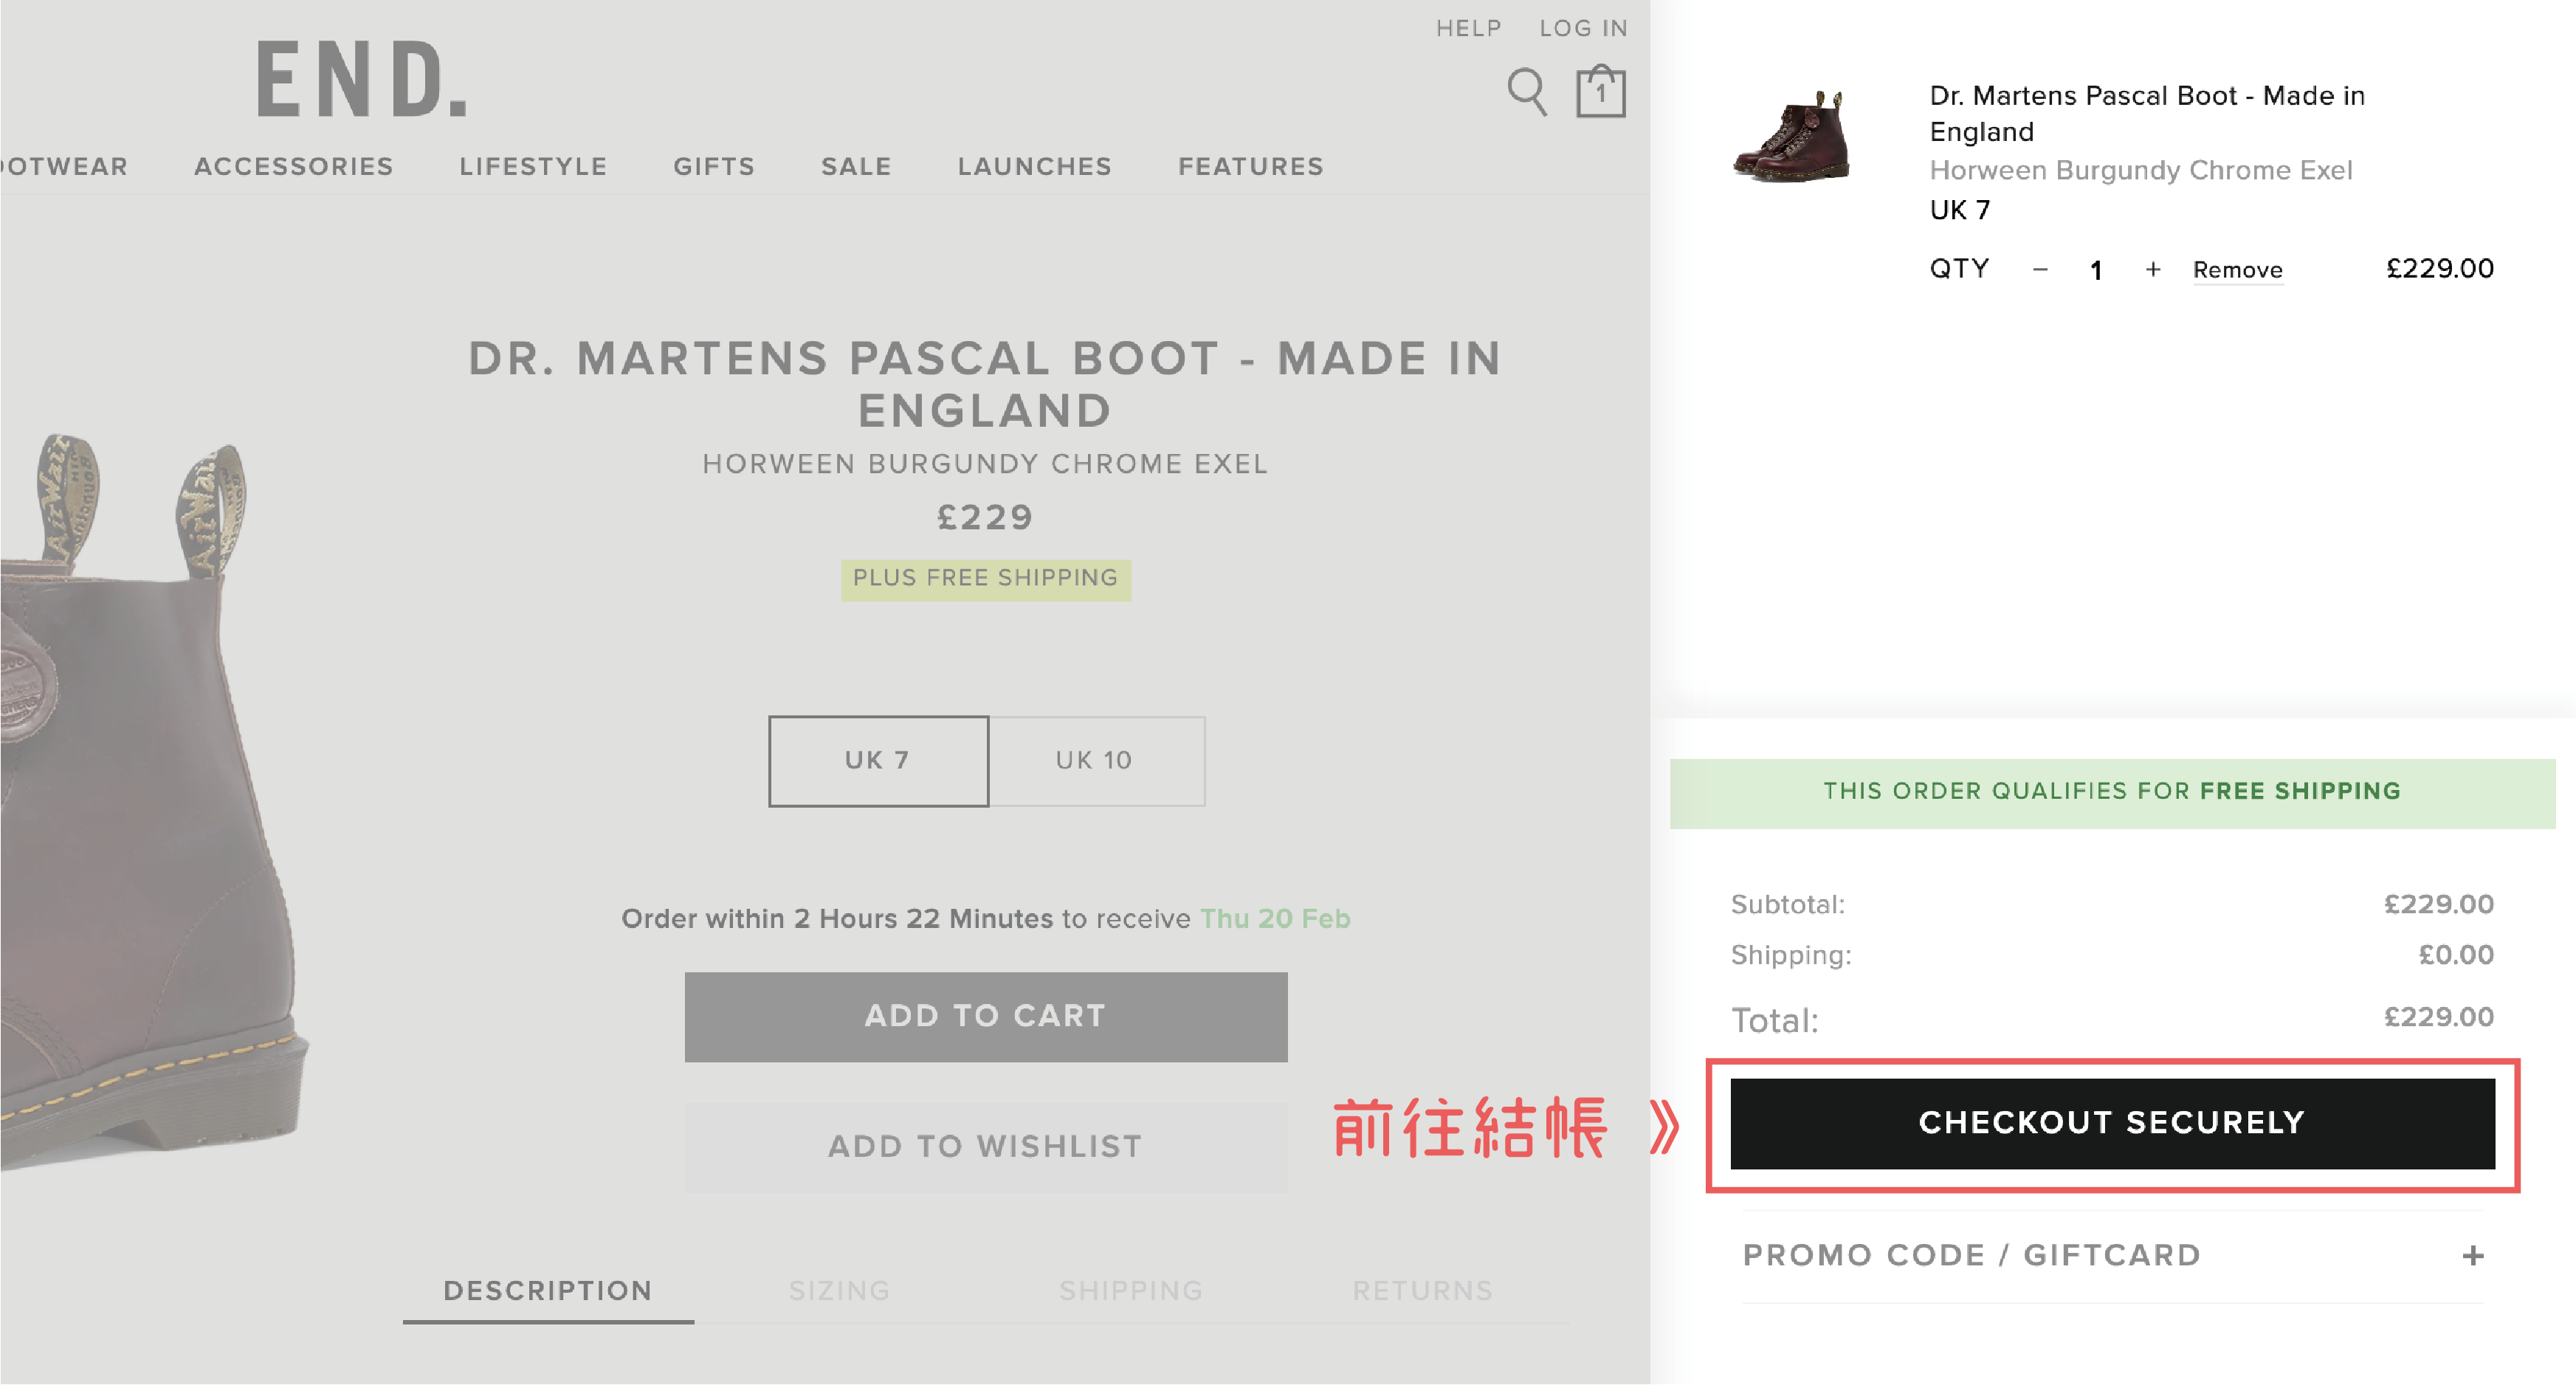Screen dimensions: 2576x1385
Task: Click the Dr. Martens boot cart thumbnail
Action: pyautogui.click(x=1792, y=137)
